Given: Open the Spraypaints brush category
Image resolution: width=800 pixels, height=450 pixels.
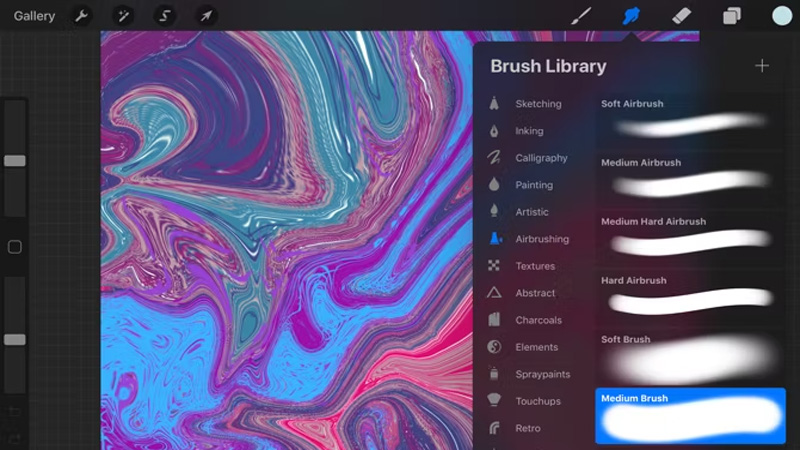Looking at the screenshot, I should [x=542, y=374].
